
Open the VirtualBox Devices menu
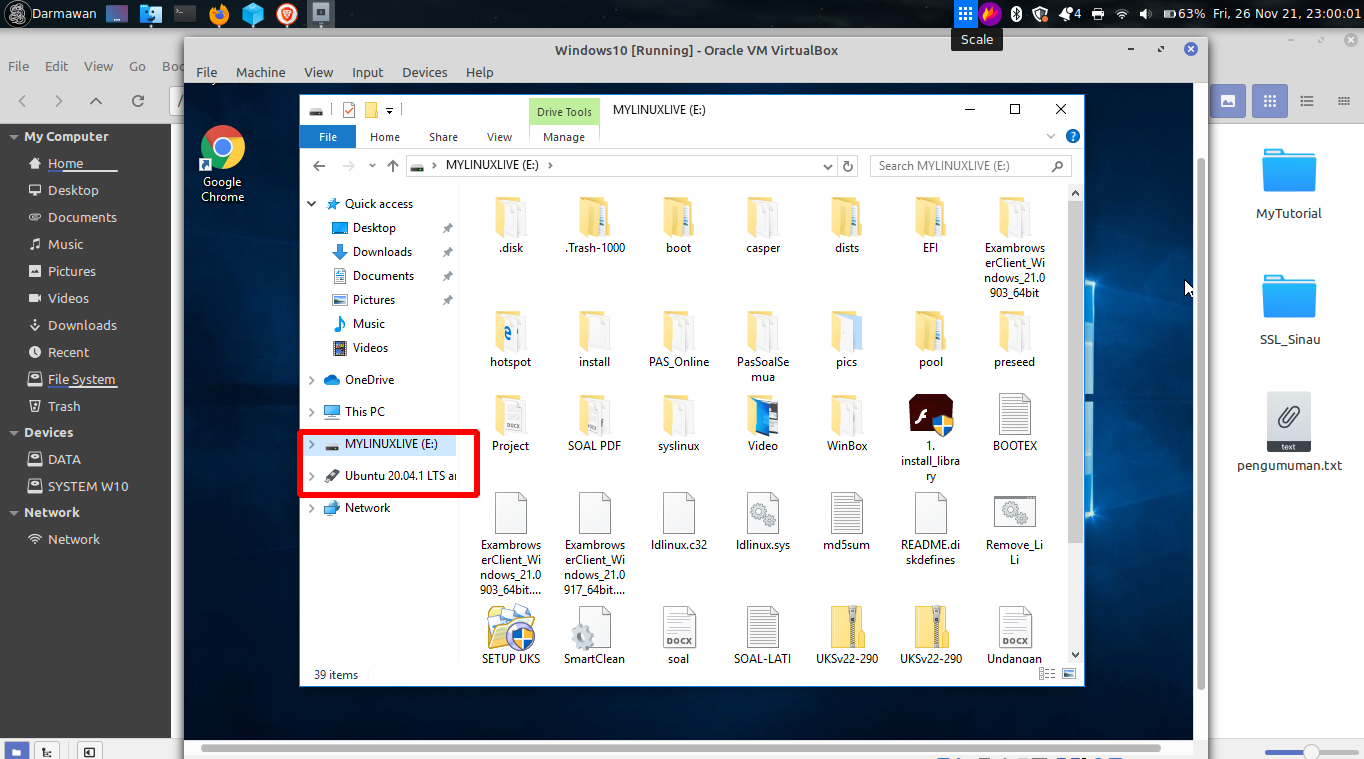coord(424,72)
